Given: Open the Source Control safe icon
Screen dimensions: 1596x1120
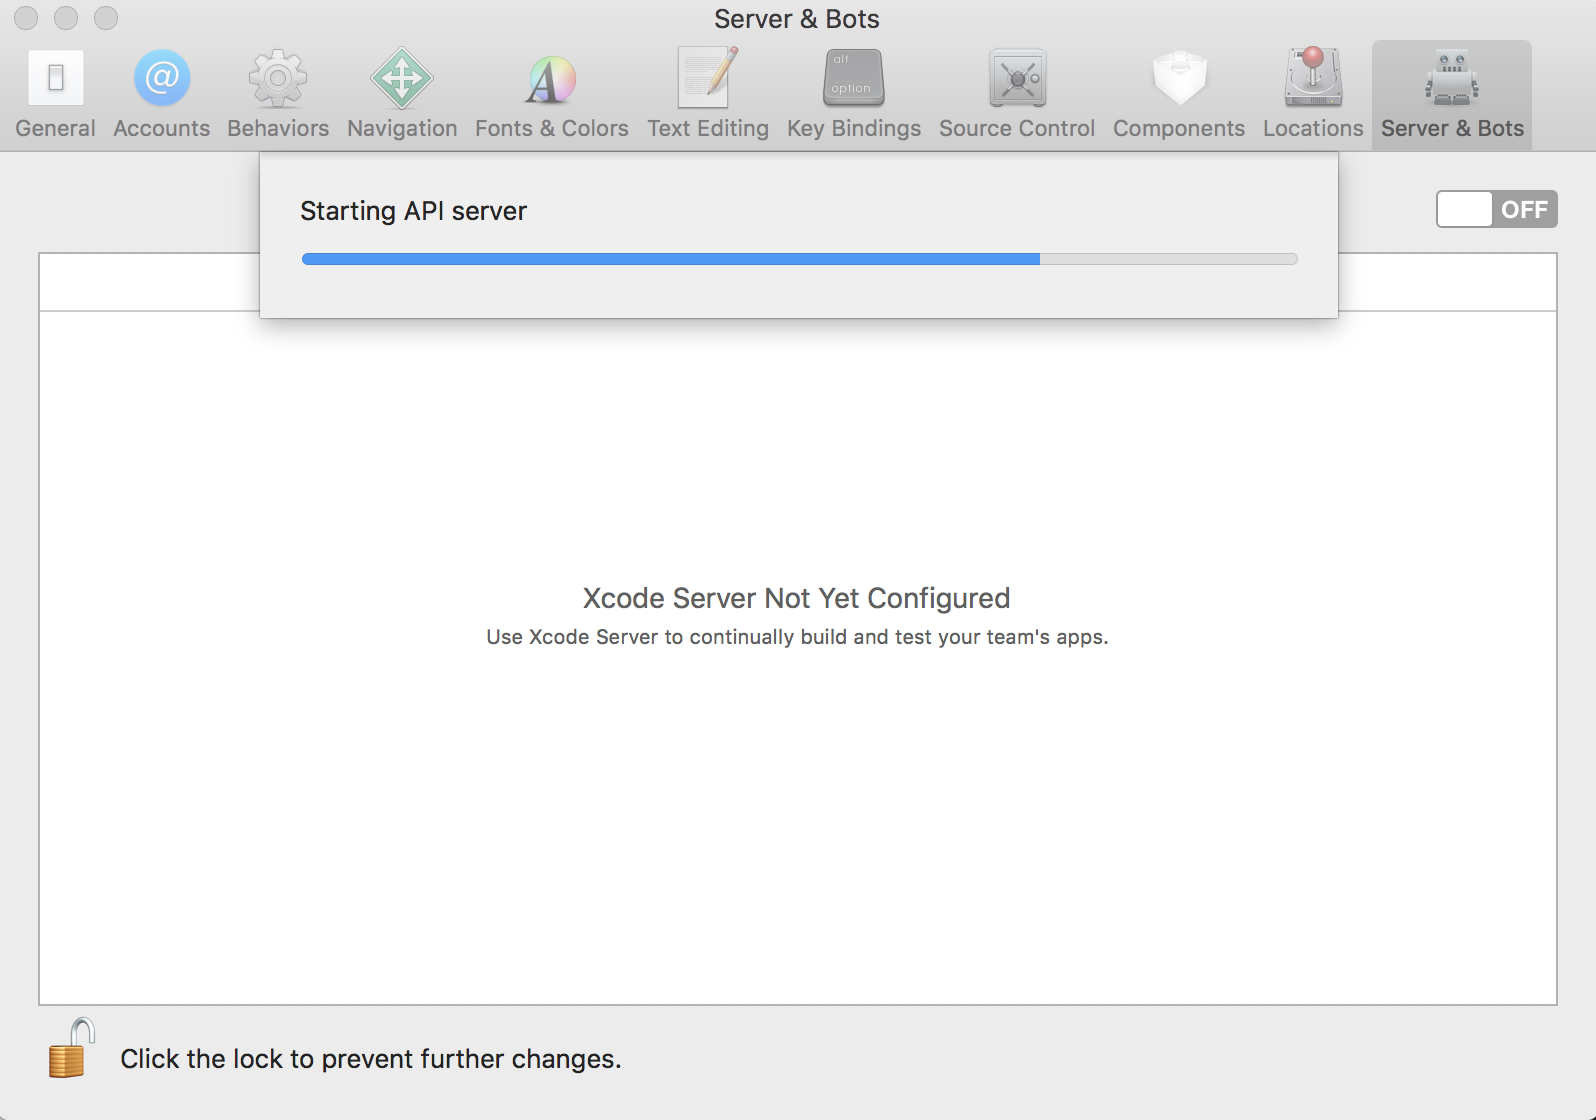Looking at the screenshot, I should [1018, 78].
